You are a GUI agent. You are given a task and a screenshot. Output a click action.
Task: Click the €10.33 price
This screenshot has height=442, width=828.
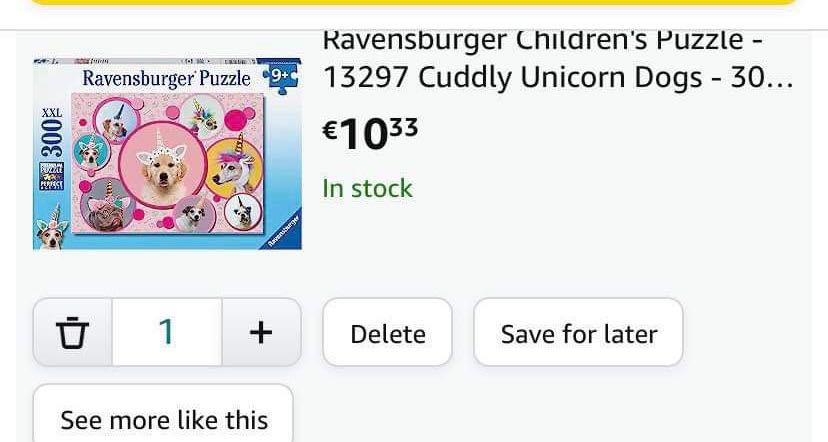[370, 132]
